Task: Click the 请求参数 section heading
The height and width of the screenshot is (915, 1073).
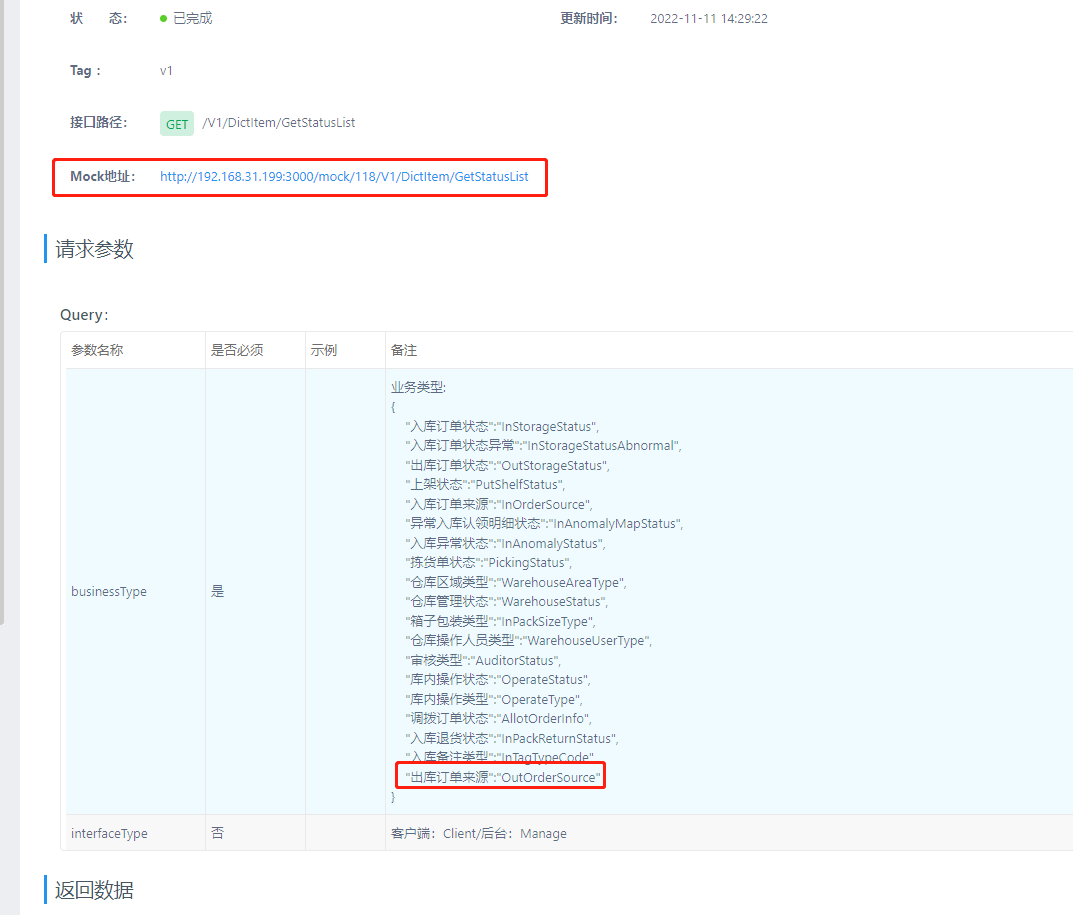Action: 95,250
